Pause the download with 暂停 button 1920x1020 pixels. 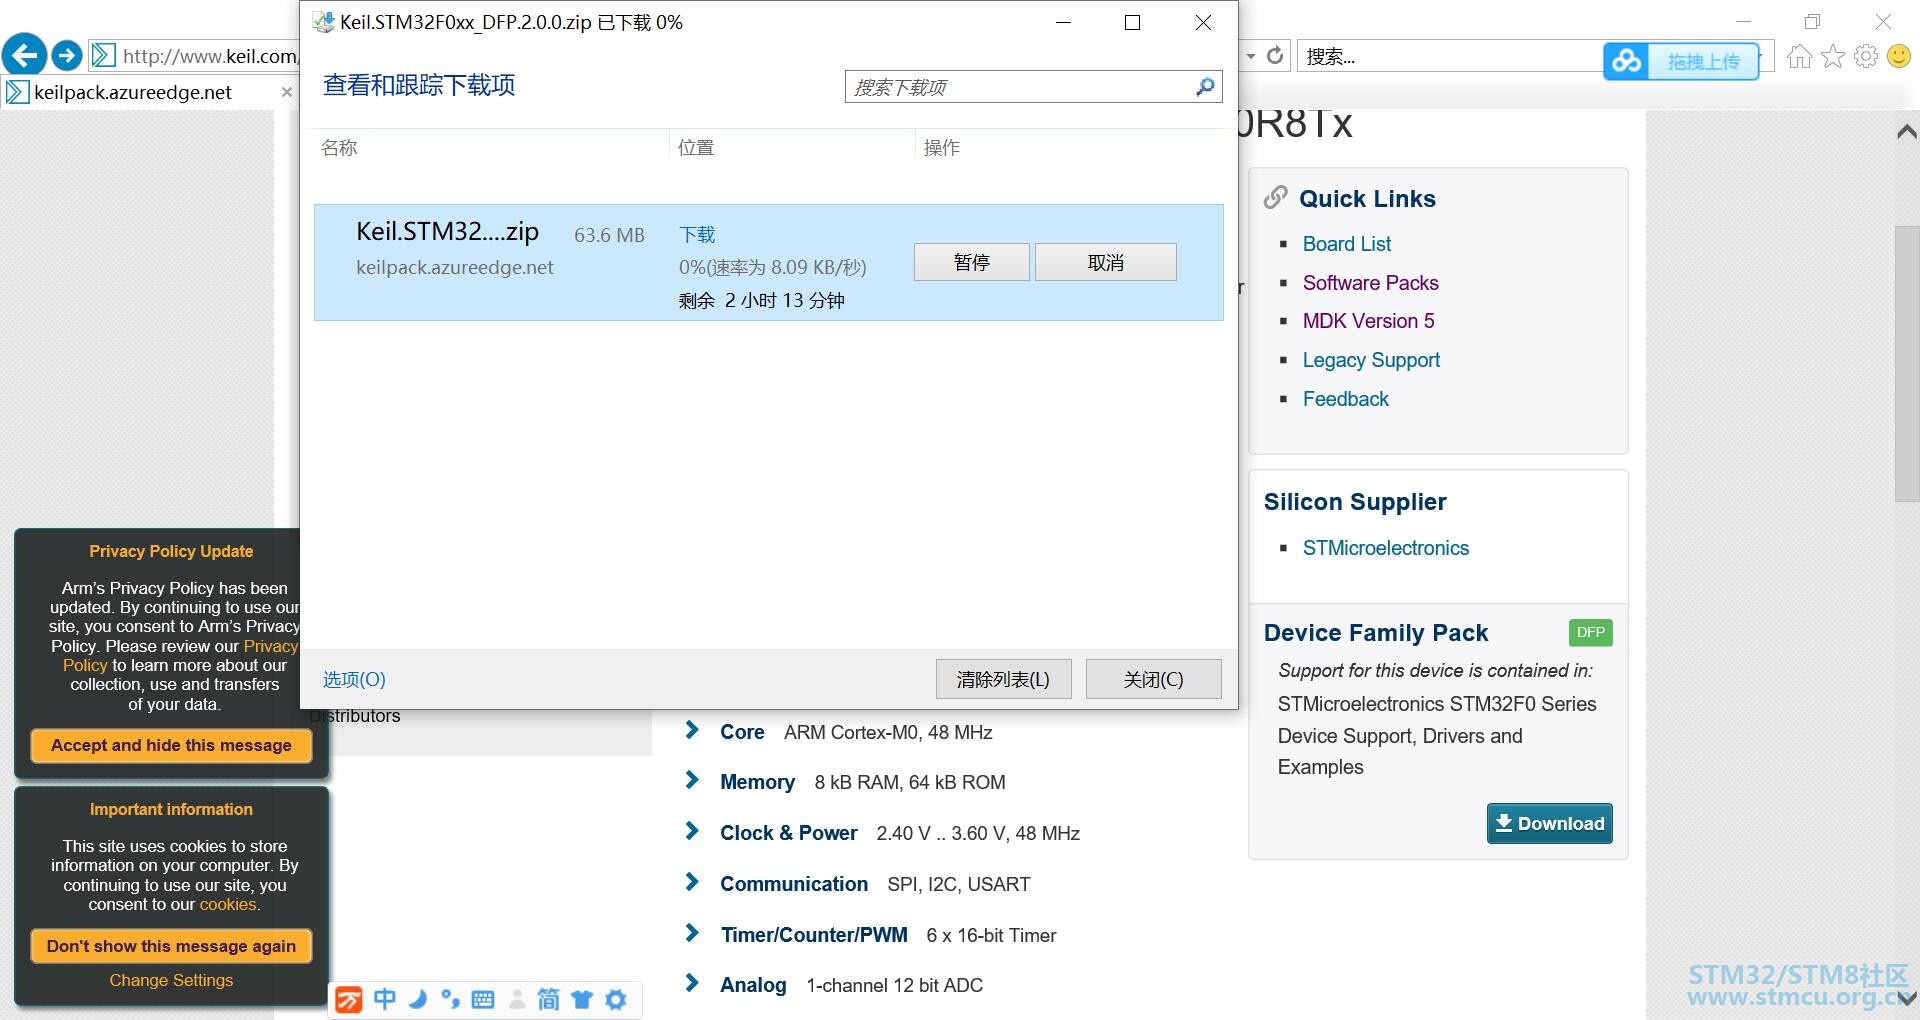(971, 262)
